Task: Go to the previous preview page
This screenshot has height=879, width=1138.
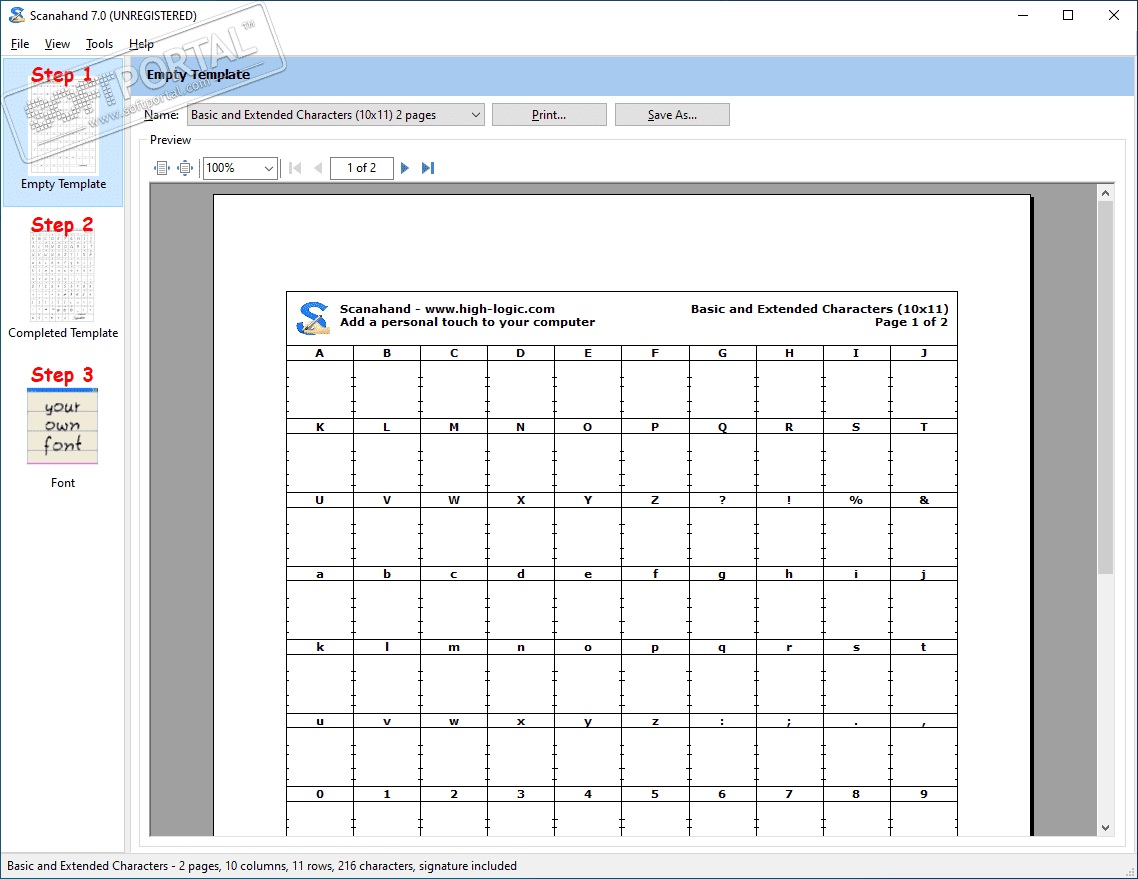Action: (x=318, y=168)
